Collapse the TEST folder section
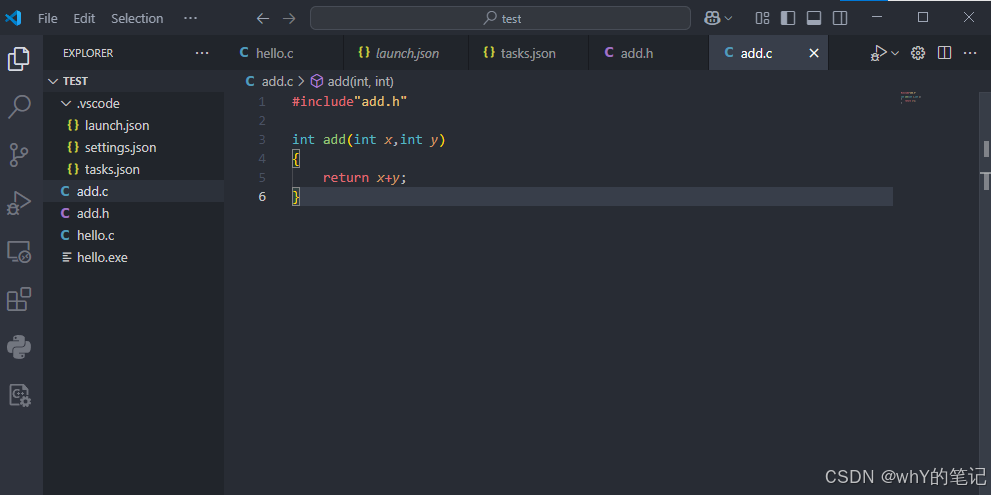This screenshot has height=495, width=991. point(133,81)
